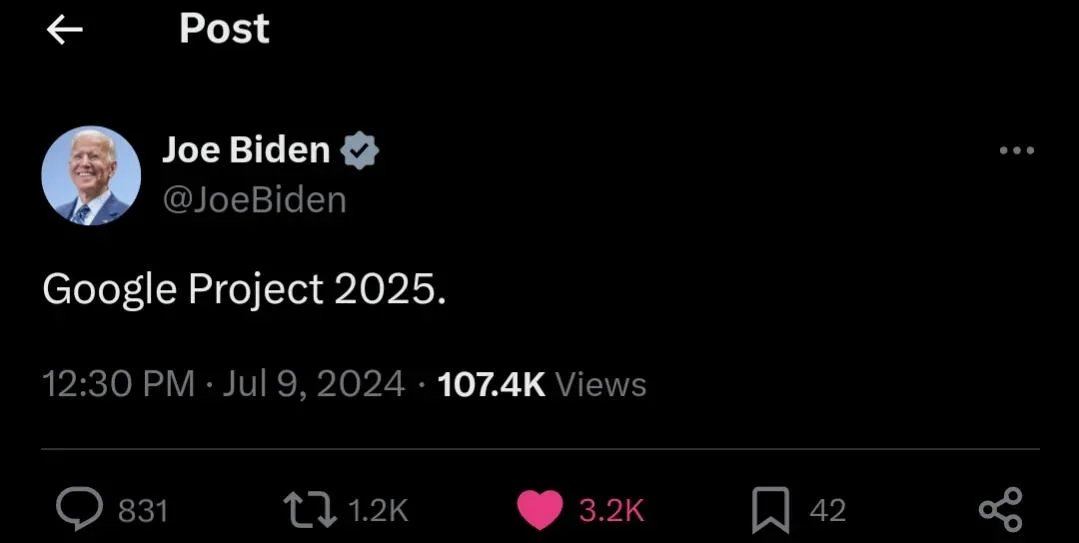Open the reply speech bubble icon
Viewport: 1079px width, 543px height.
(x=76, y=510)
